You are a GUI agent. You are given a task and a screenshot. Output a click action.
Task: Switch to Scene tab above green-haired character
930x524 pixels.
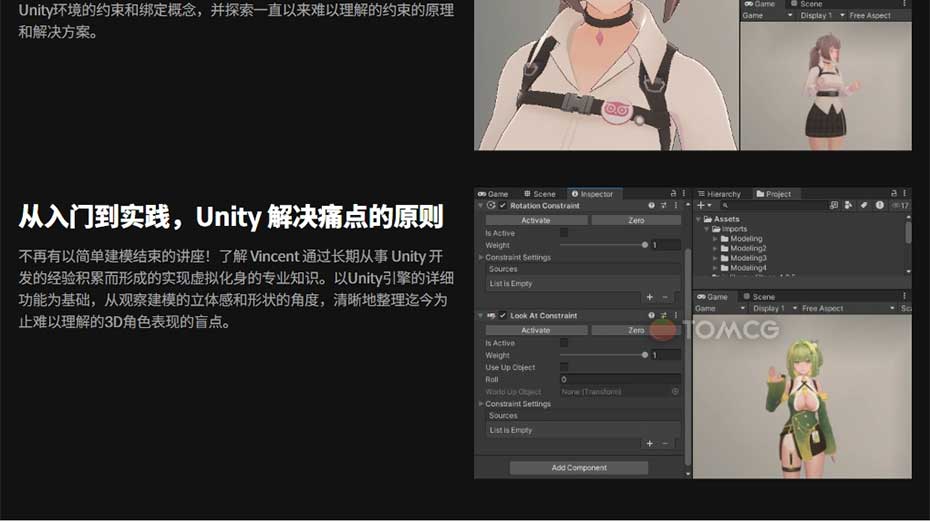coord(759,297)
